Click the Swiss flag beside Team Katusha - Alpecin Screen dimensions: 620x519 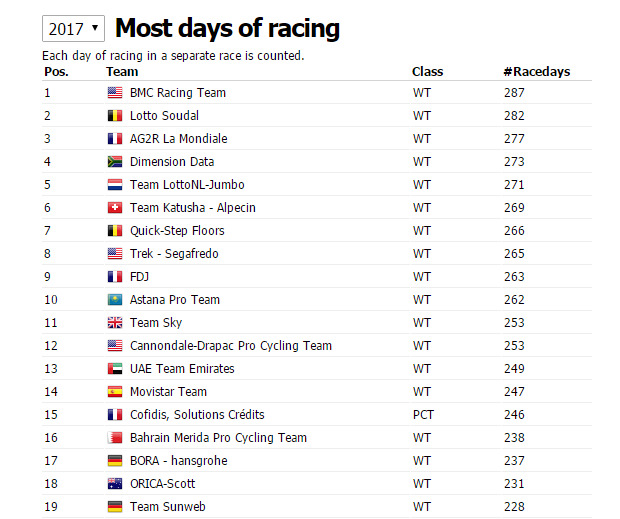pos(115,208)
